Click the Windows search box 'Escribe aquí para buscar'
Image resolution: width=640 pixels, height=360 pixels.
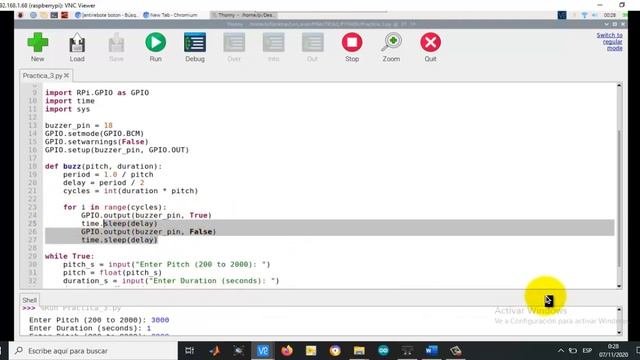[94, 351]
